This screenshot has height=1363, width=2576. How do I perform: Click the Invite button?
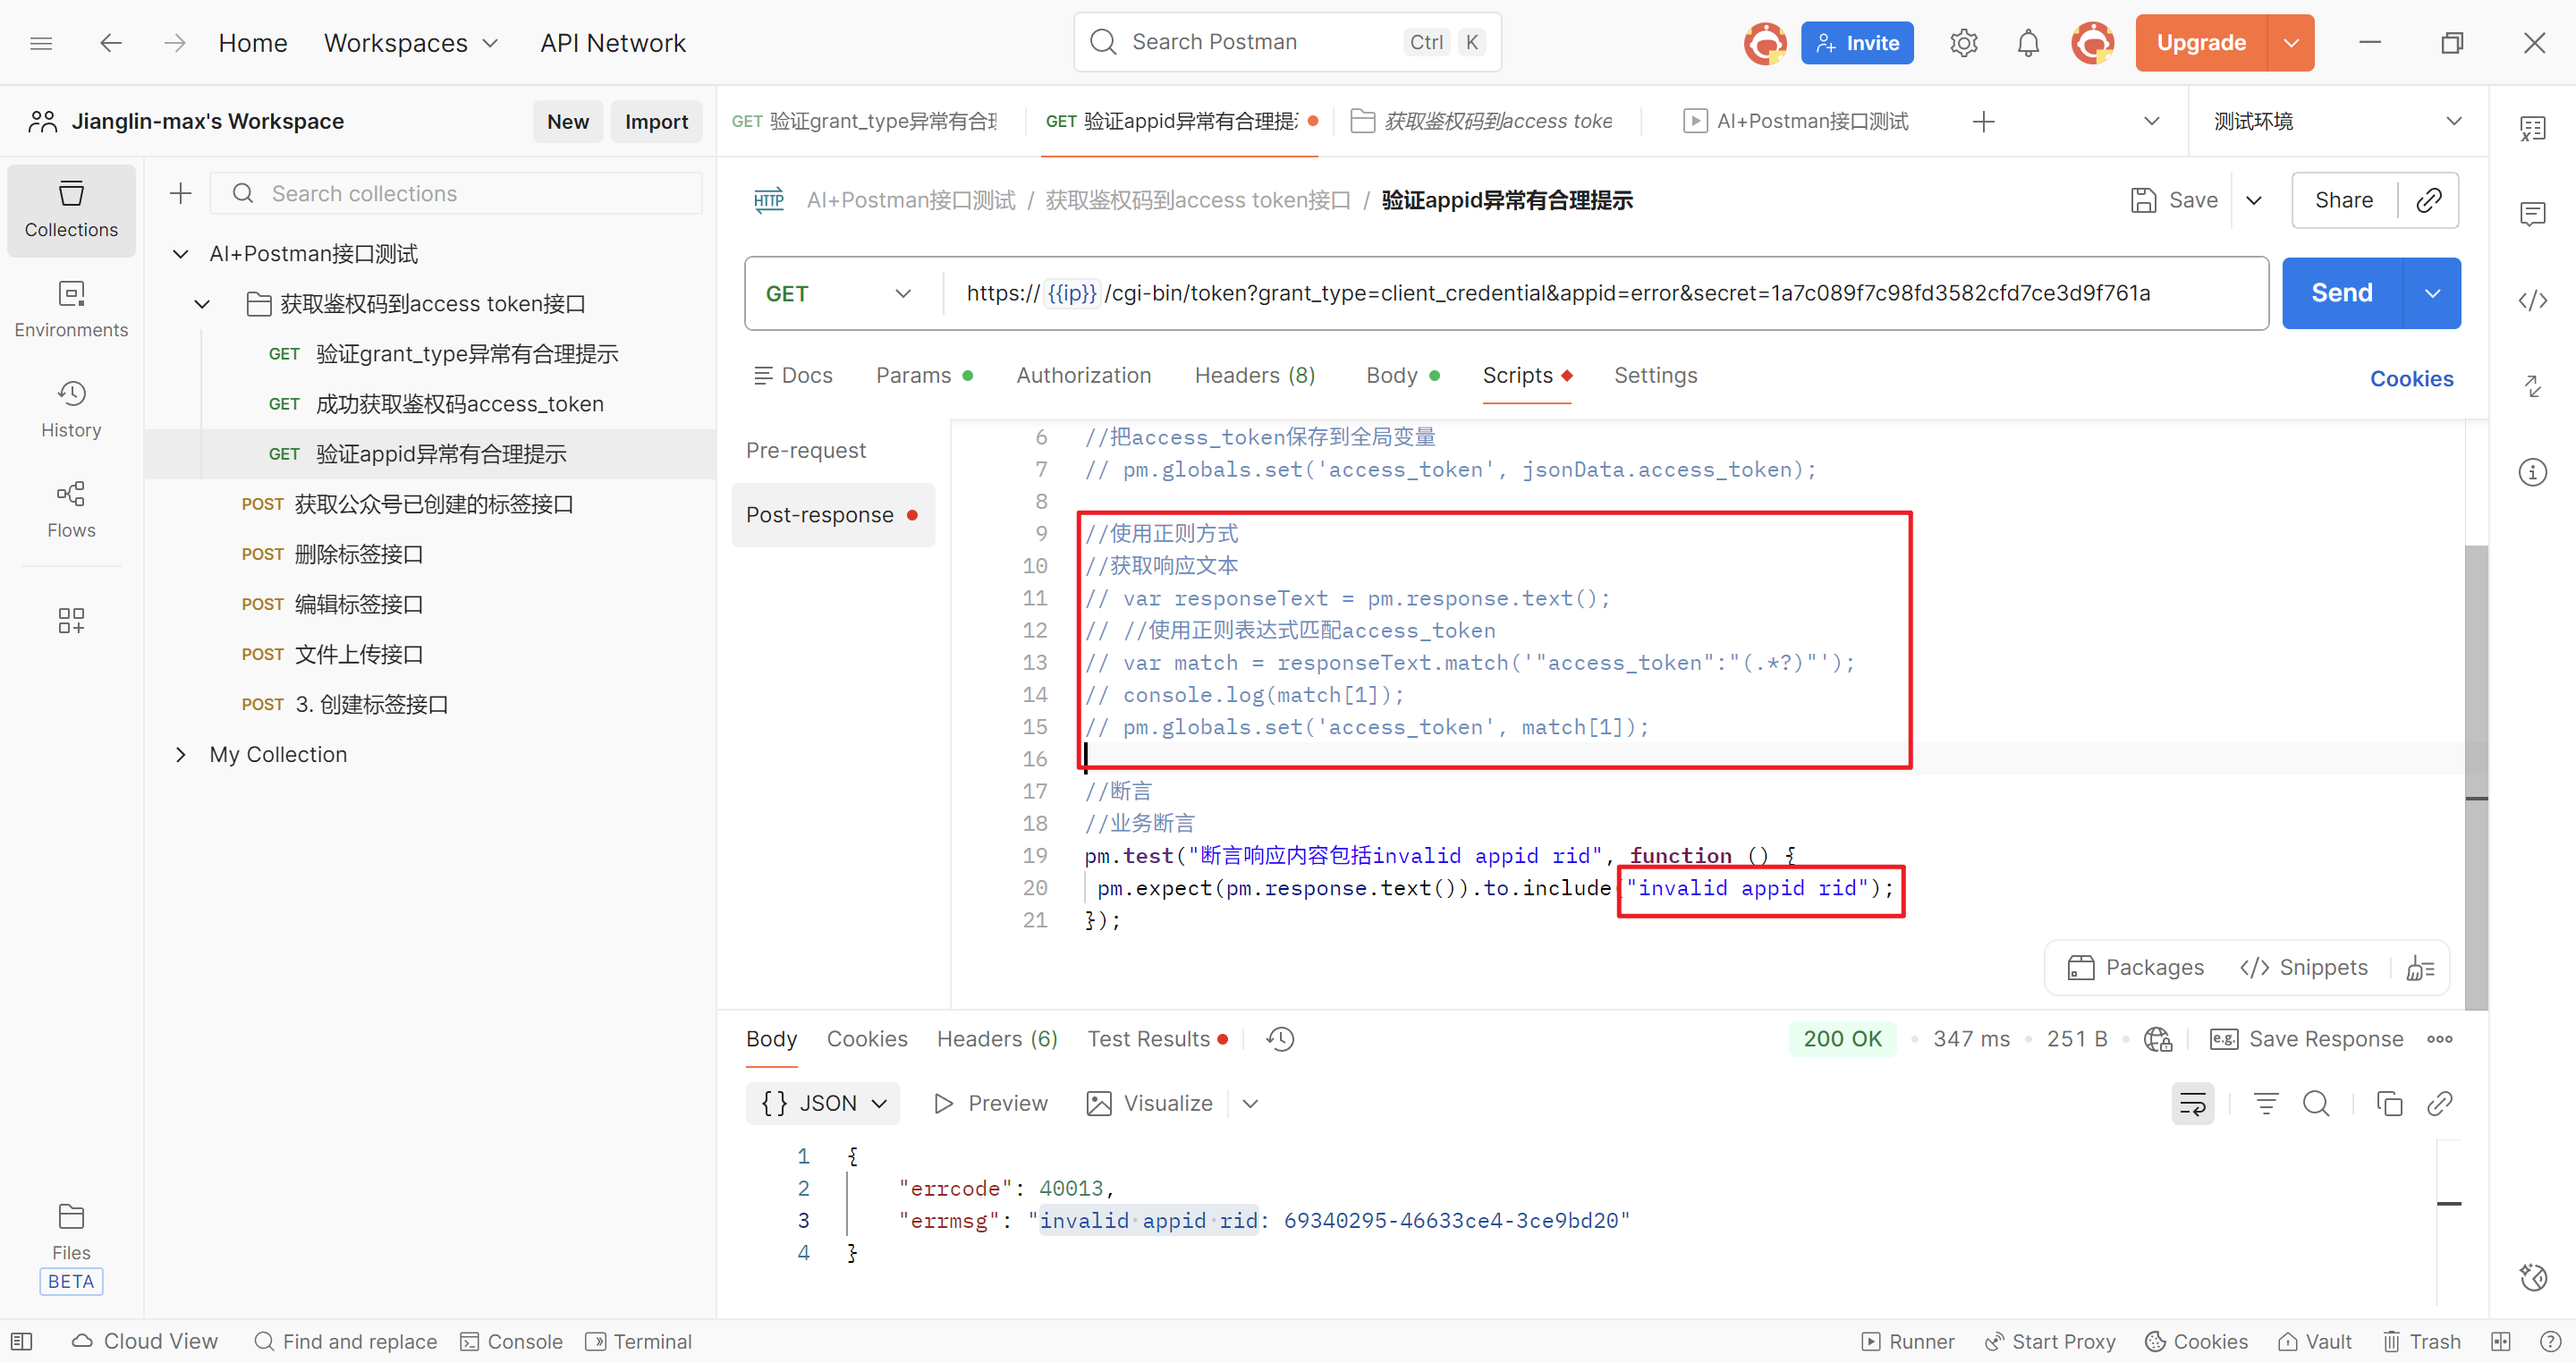[1857, 43]
